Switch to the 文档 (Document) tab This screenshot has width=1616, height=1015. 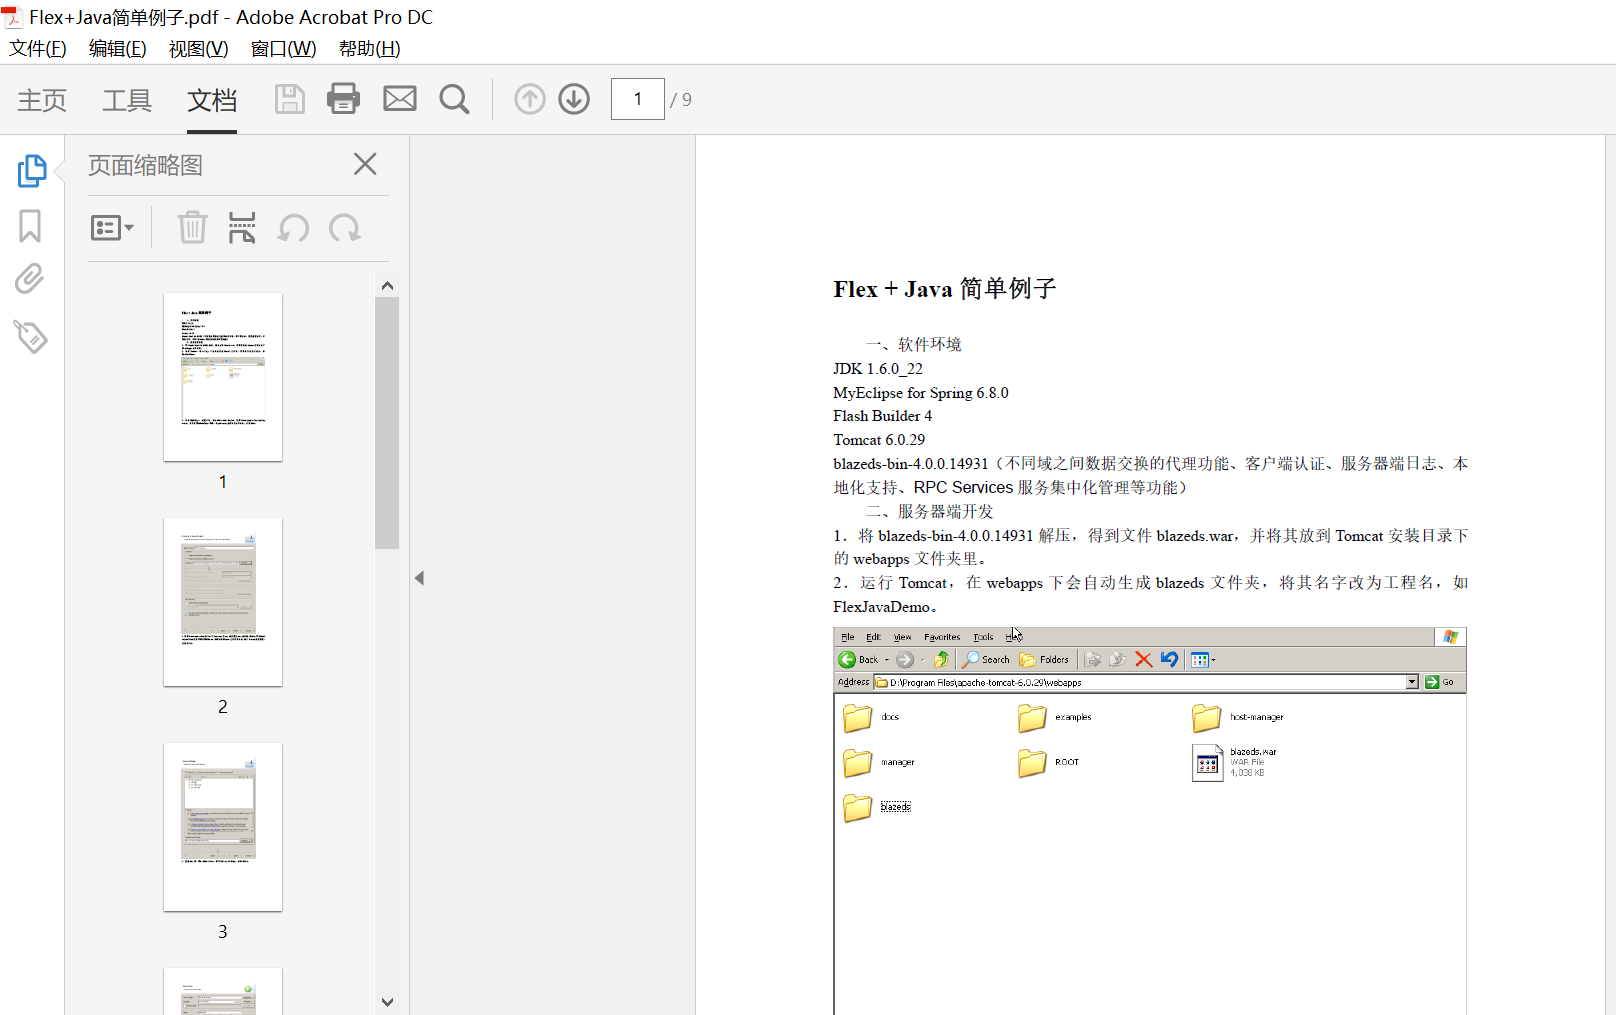(212, 100)
